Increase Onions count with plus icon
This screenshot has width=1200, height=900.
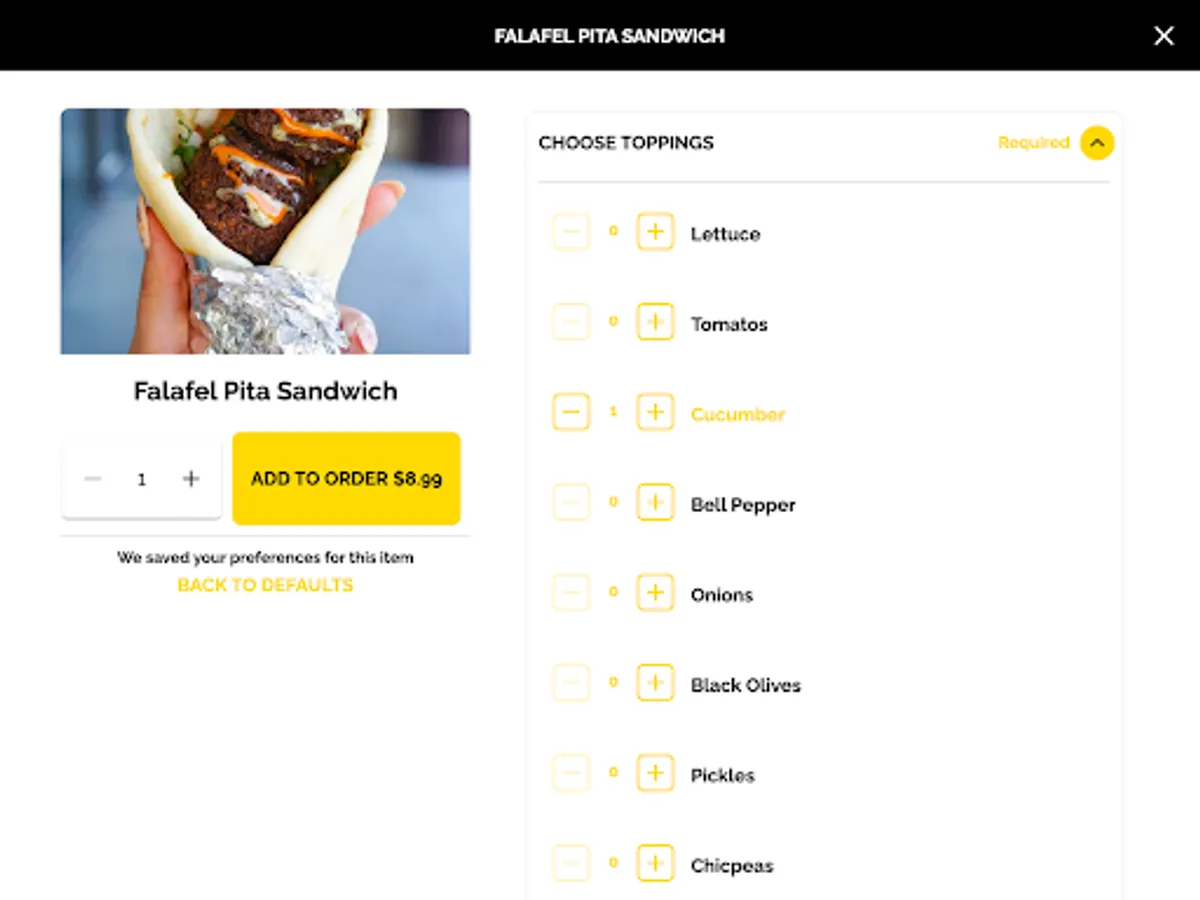coord(655,592)
